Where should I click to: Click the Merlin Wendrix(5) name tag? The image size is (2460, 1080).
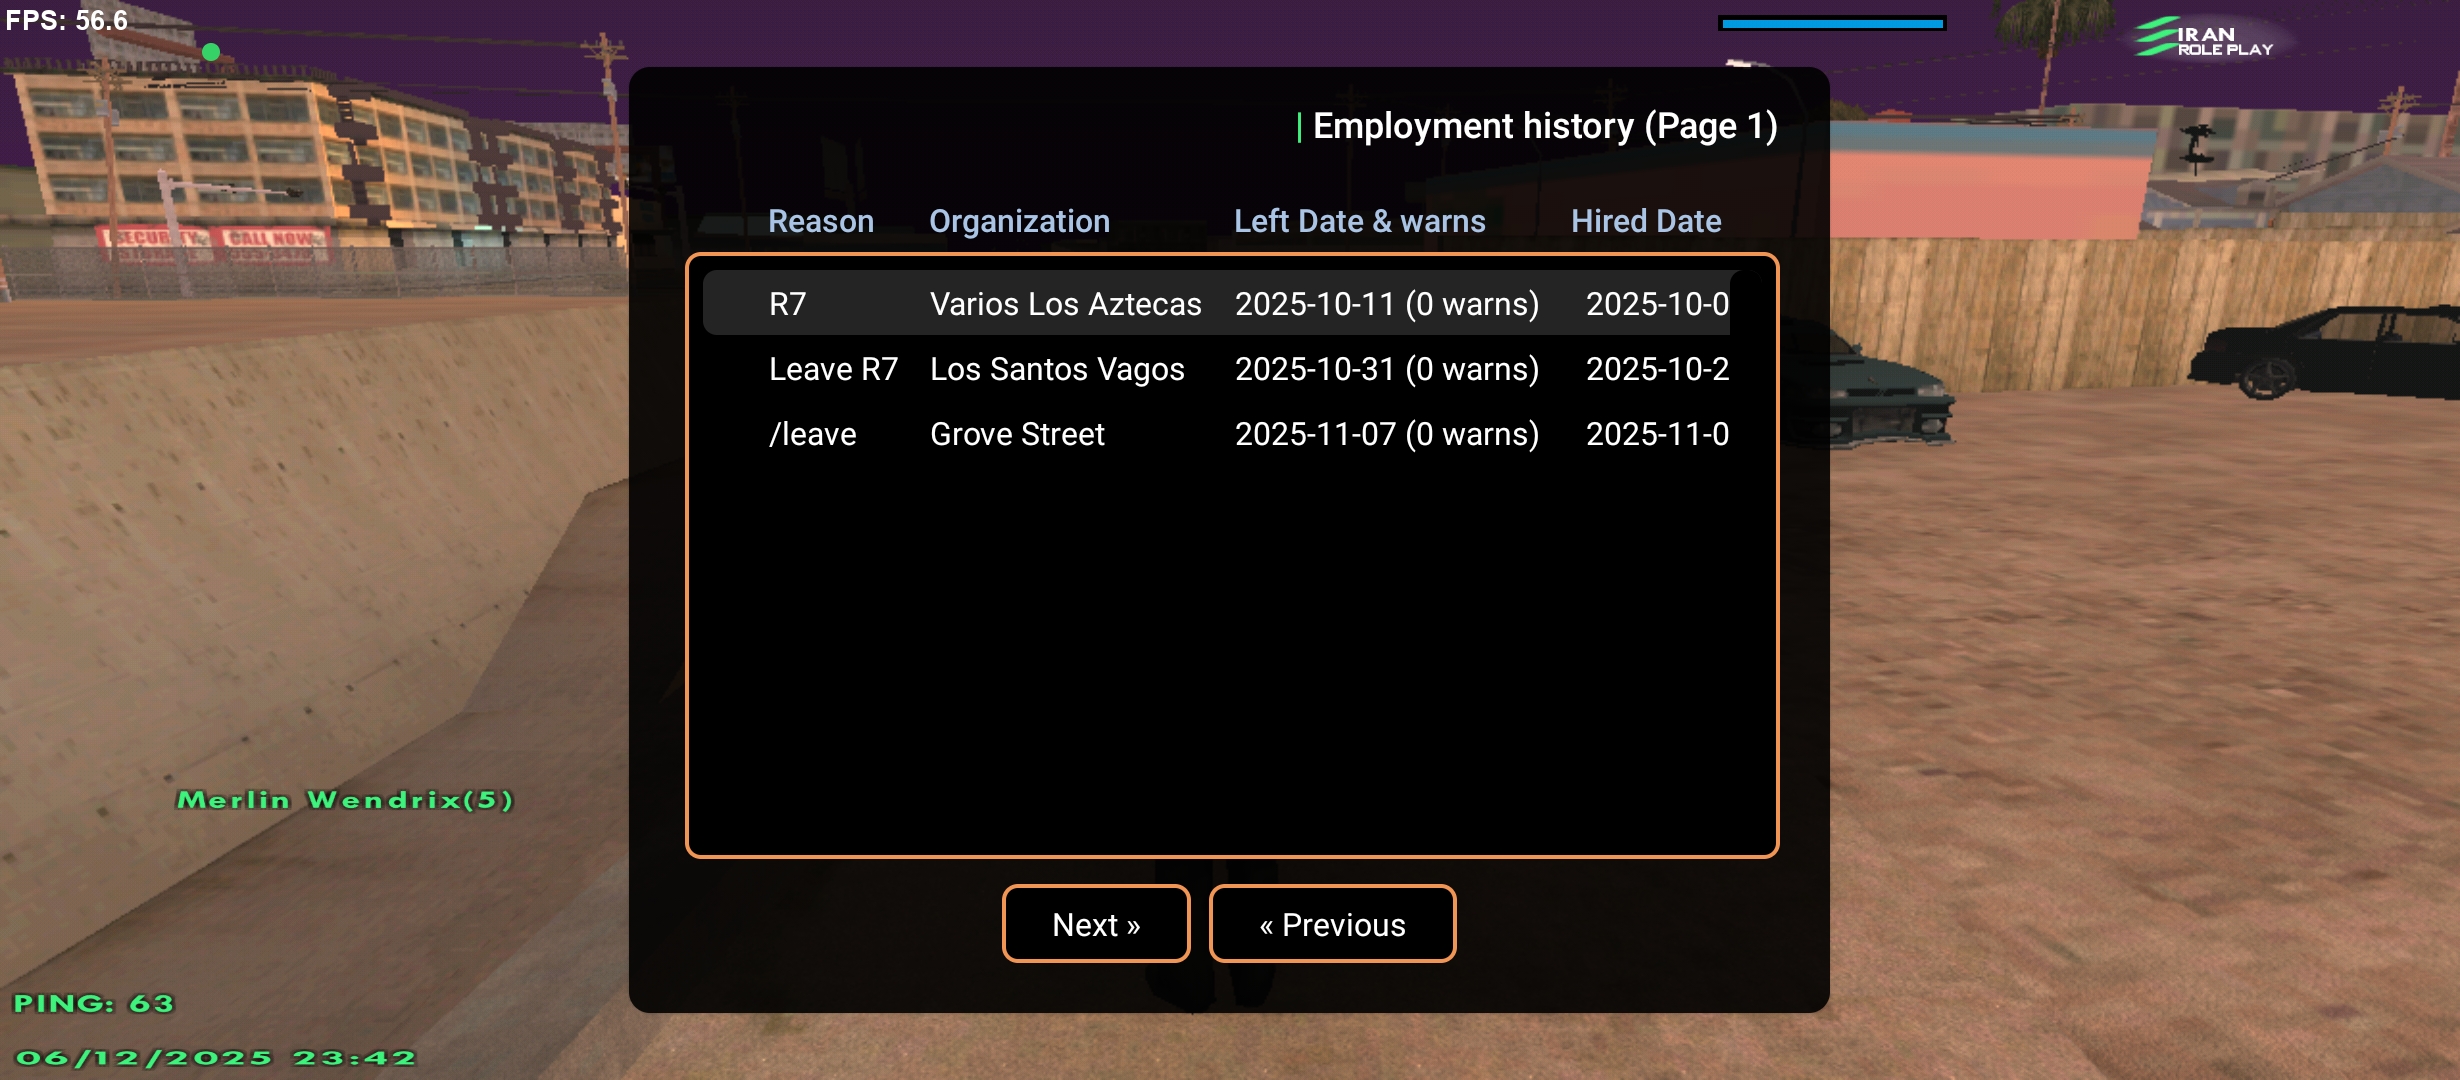coord(345,800)
